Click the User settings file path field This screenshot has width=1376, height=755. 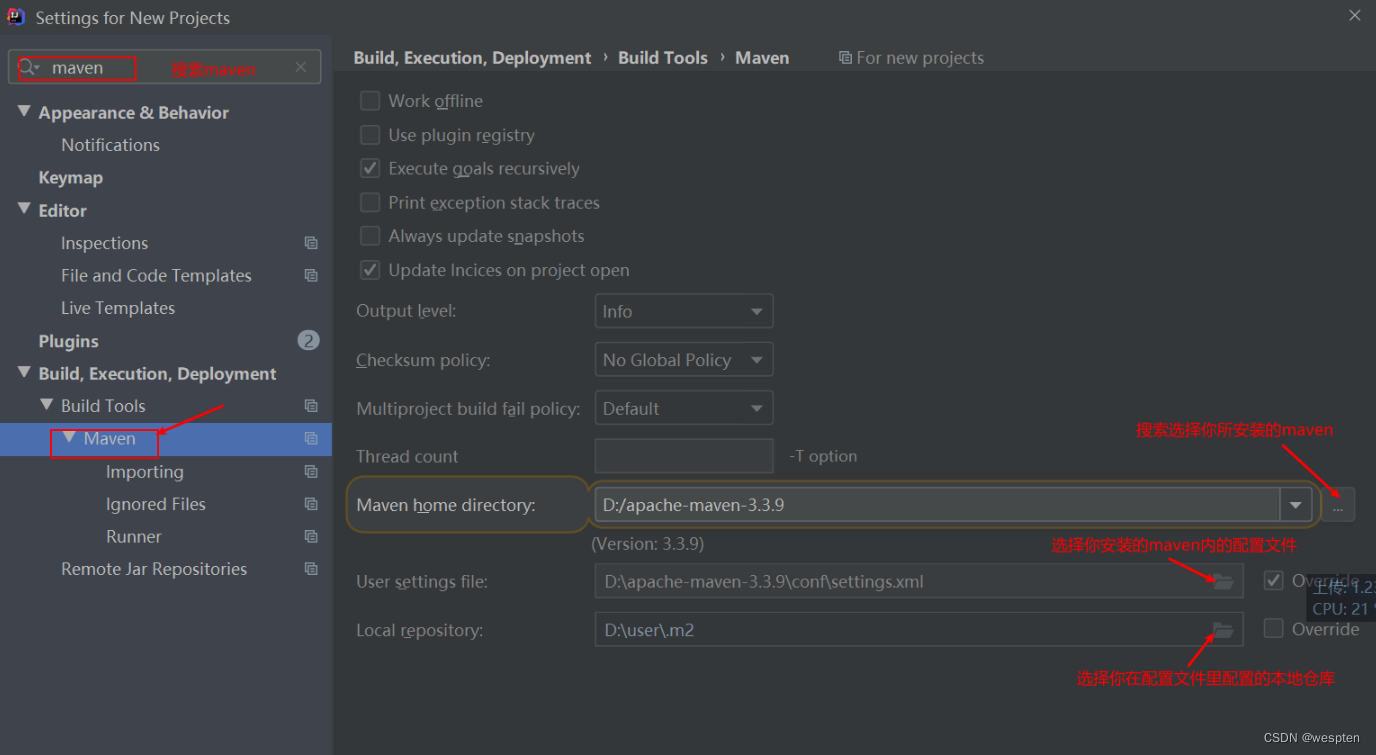coord(919,581)
